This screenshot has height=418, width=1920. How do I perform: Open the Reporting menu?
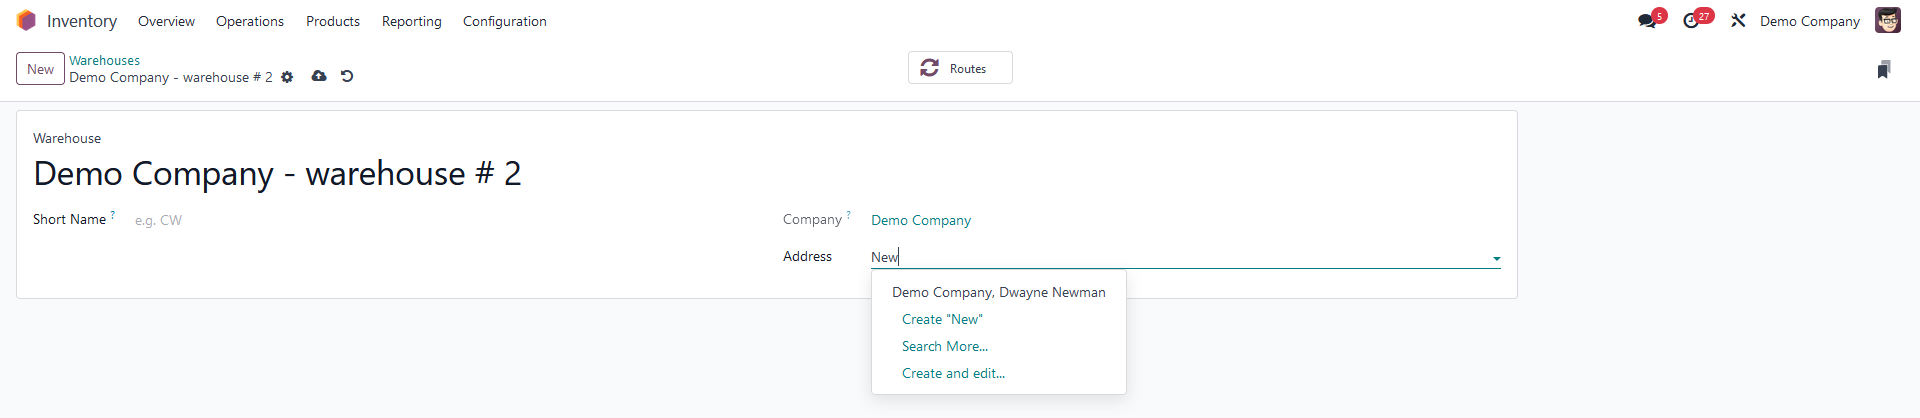pos(412,21)
